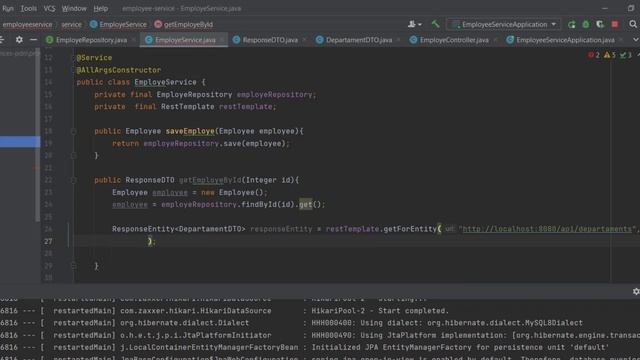Open project panel settings gear
Viewport: 640px width, 360px height.
point(19,40)
